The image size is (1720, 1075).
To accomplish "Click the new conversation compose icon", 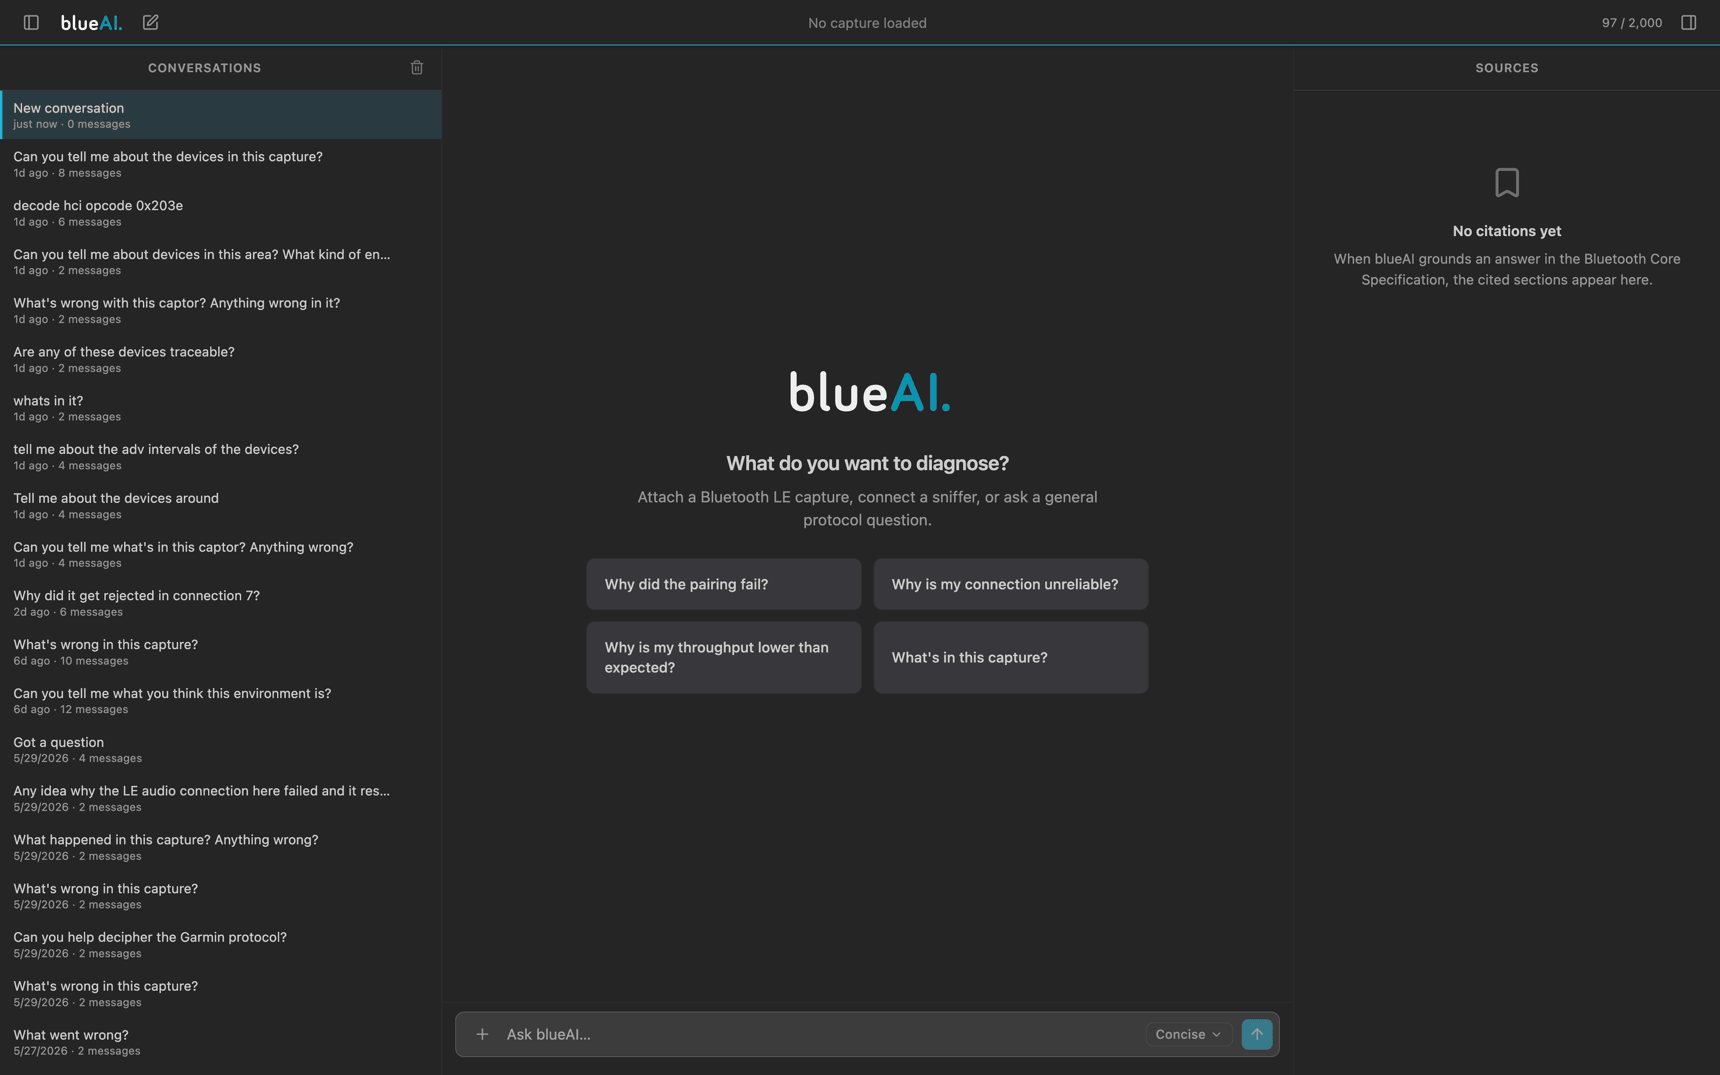I will pos(150,22).
